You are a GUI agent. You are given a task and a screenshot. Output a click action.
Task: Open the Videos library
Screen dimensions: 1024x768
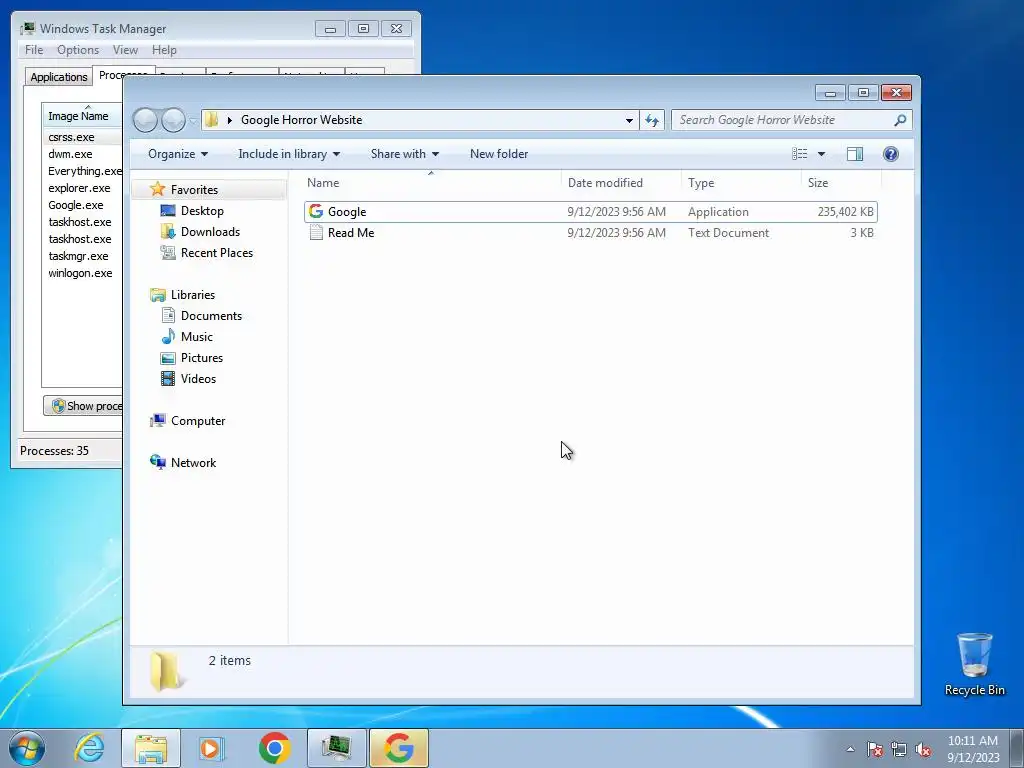tap(198, 379)
